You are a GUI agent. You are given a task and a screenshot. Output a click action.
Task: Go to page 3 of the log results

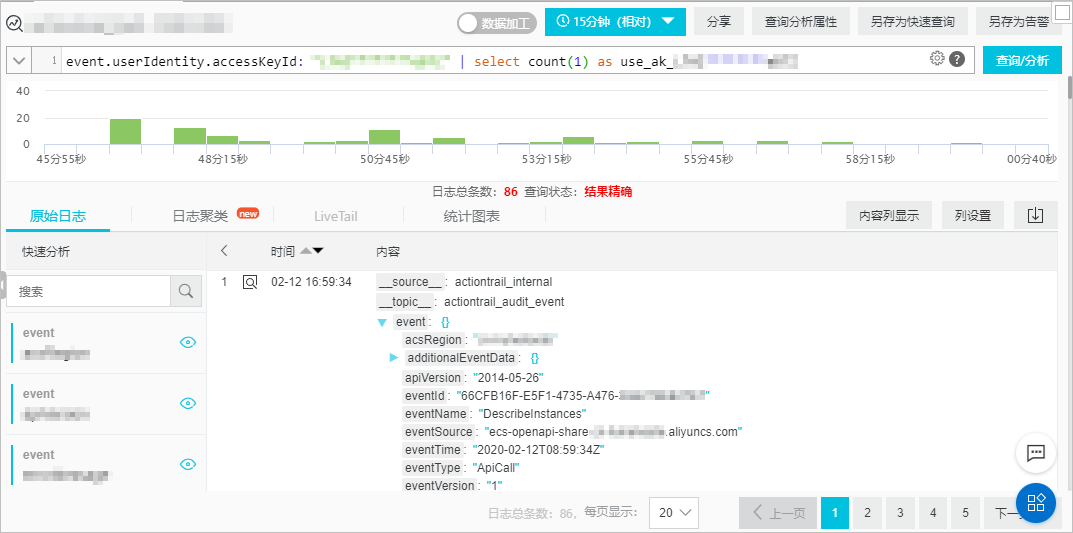coord(901,512)
